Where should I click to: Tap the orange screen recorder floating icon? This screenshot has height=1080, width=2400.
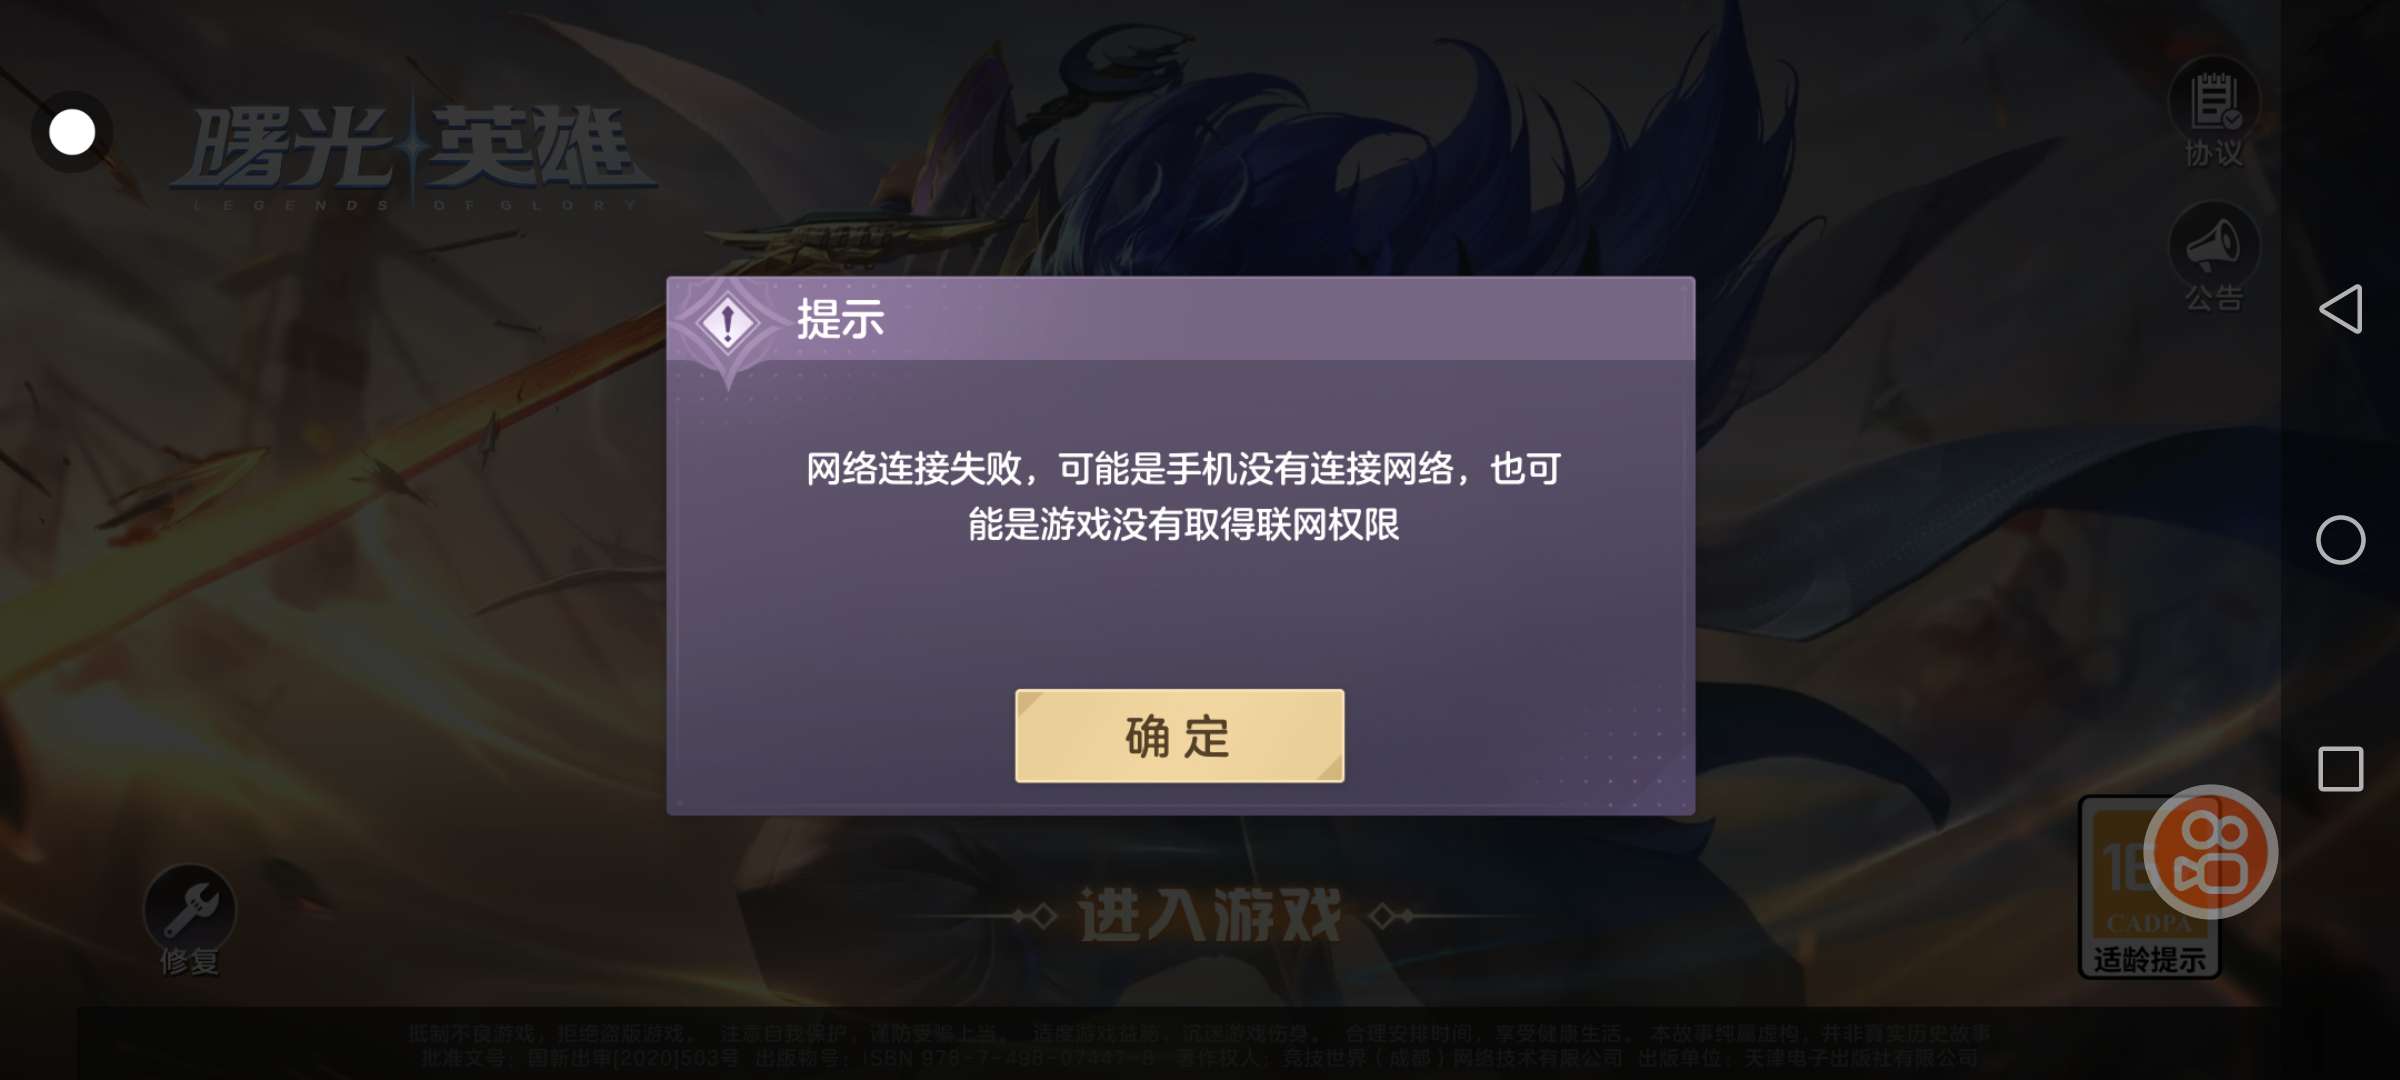(2211, 852)
